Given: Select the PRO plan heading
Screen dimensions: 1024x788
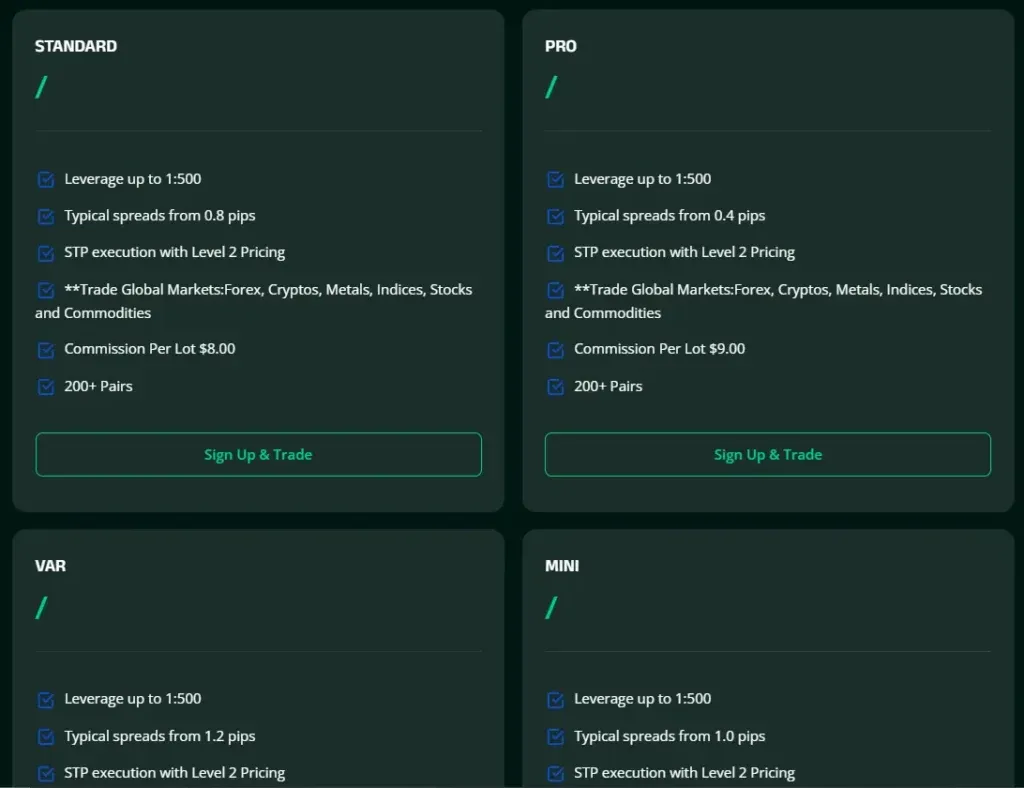Looking at the screenshot, I should point(561,46).
